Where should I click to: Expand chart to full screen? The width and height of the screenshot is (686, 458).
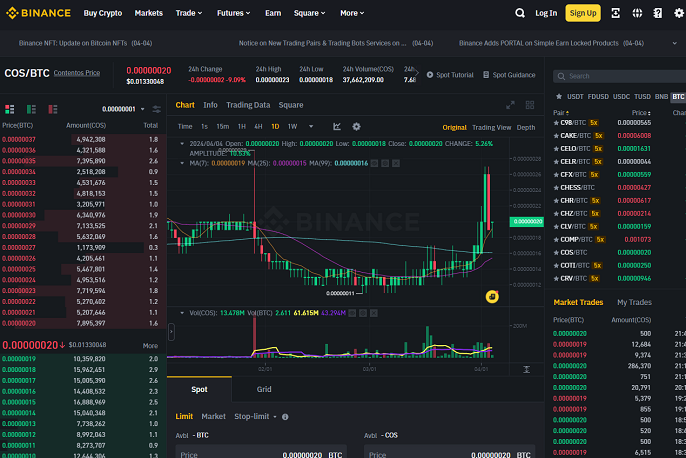[x=510, y=105]
